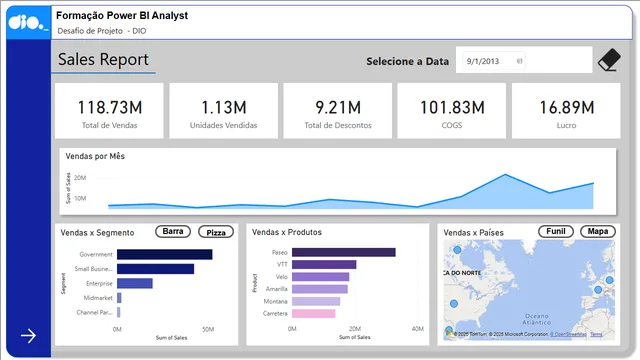Select the Amarilla product bar
Viewport: 640px width, 360px height.
(x=320, y=289)
